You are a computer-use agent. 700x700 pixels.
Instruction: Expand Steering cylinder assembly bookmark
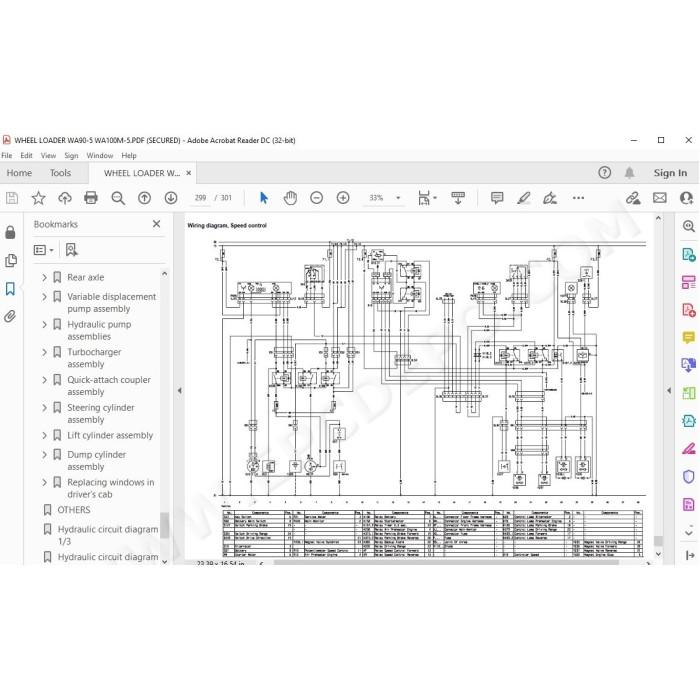(x=44, y=408)
